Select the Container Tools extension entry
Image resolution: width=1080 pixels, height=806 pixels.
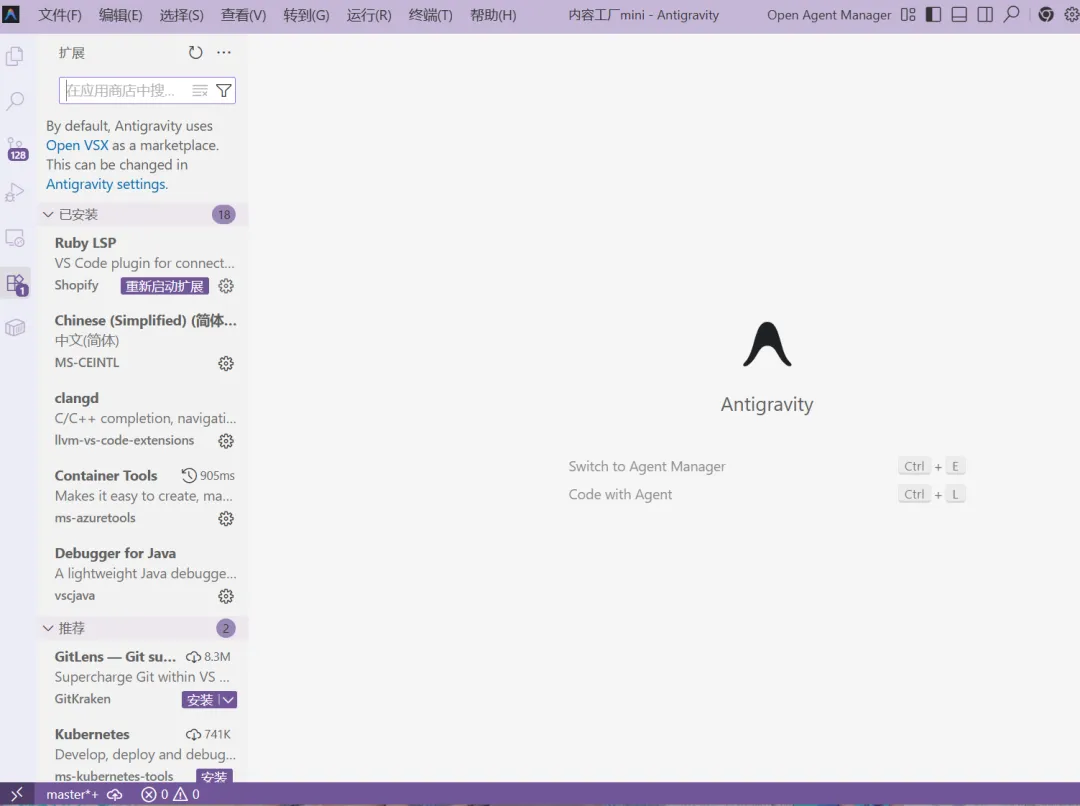pos(143,497)
